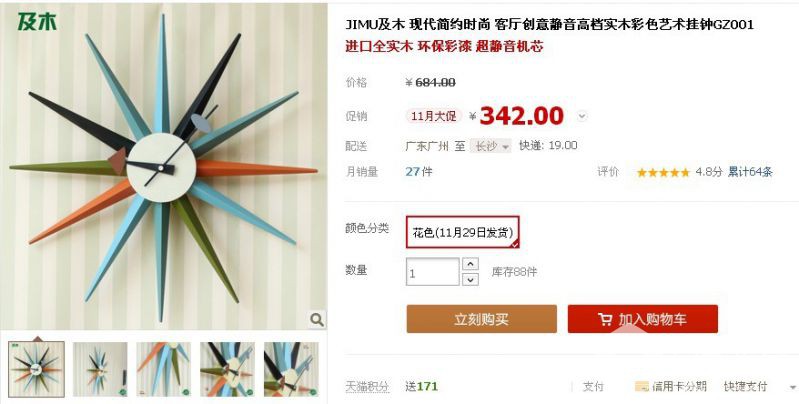Screen dimensions: 799x404
Task: Expand the promotion price details arrow
Action: click(582, 117)
